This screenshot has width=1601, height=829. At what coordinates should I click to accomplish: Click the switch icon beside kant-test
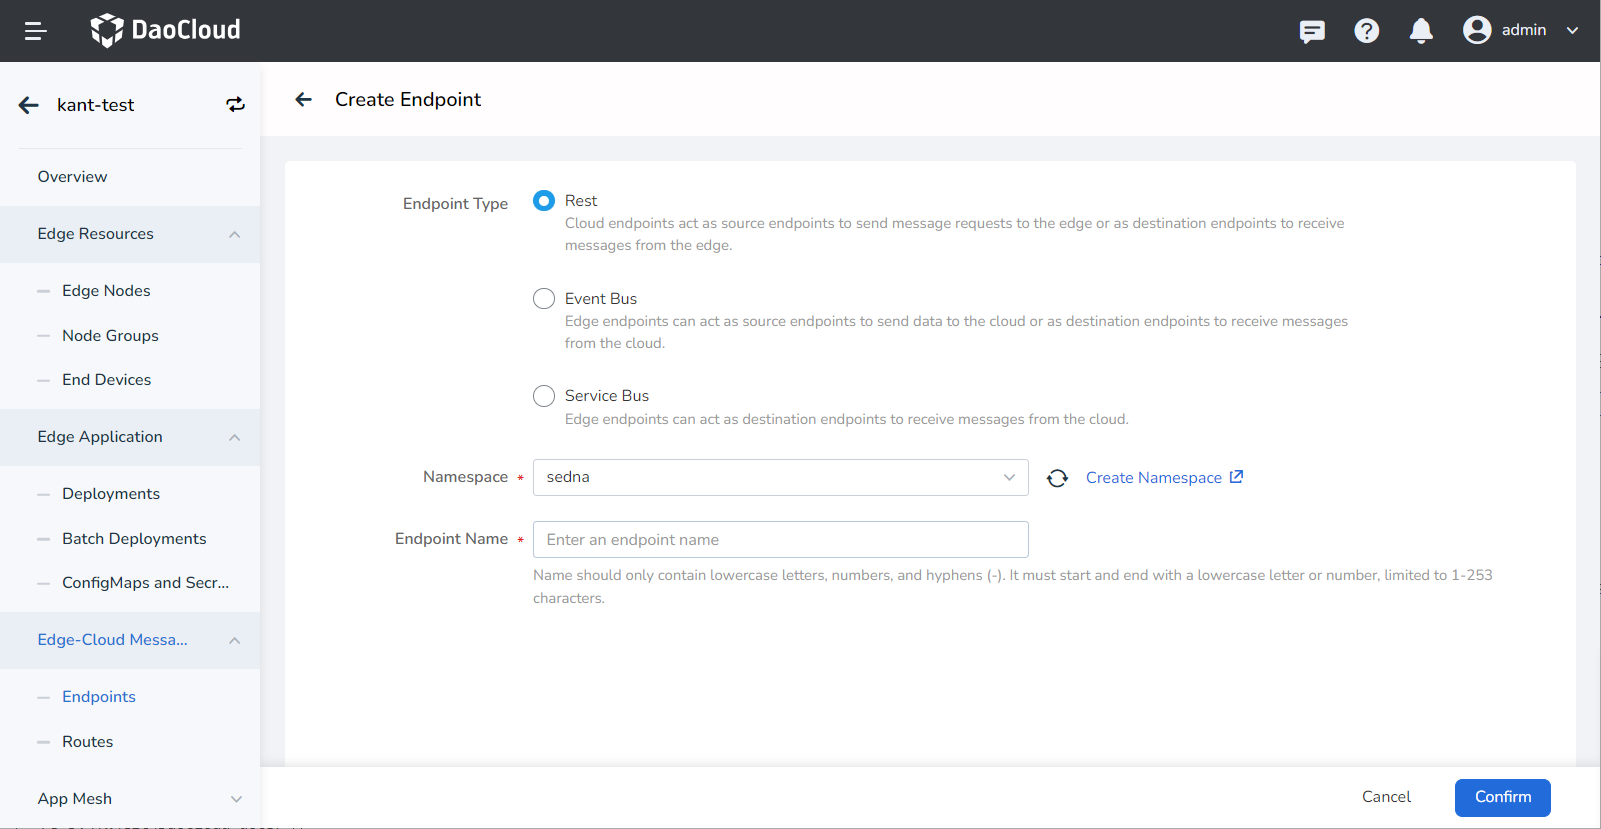click(x=235, y=105)
